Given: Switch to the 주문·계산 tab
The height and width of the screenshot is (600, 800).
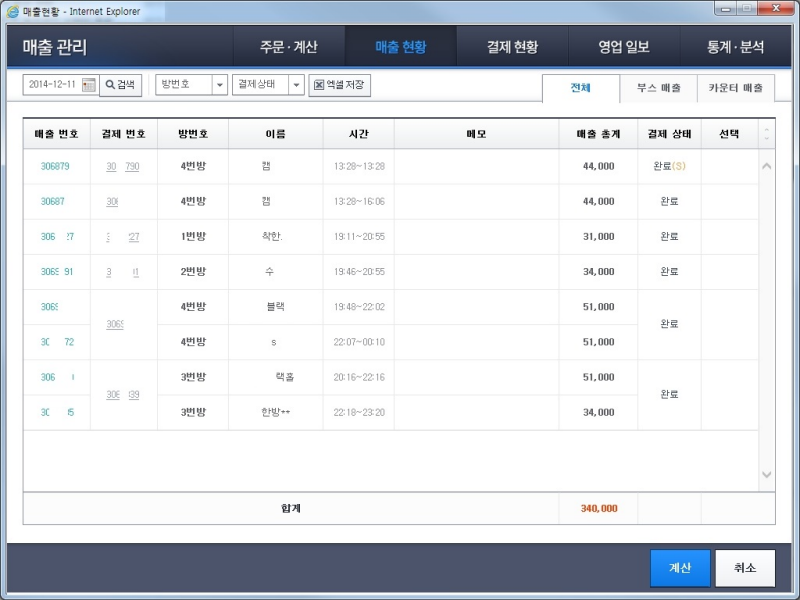Looking at the screenshot, I should tap(290, 46).
